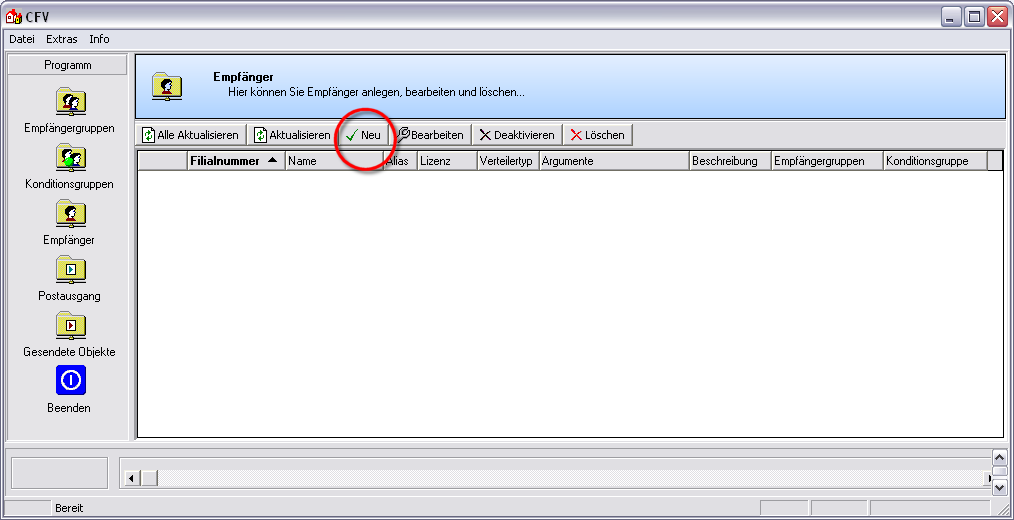This screenshot has height=520, width=1014.
Task: Click the Beenden label in the sidebar
Action: click(x=69, y=408)
